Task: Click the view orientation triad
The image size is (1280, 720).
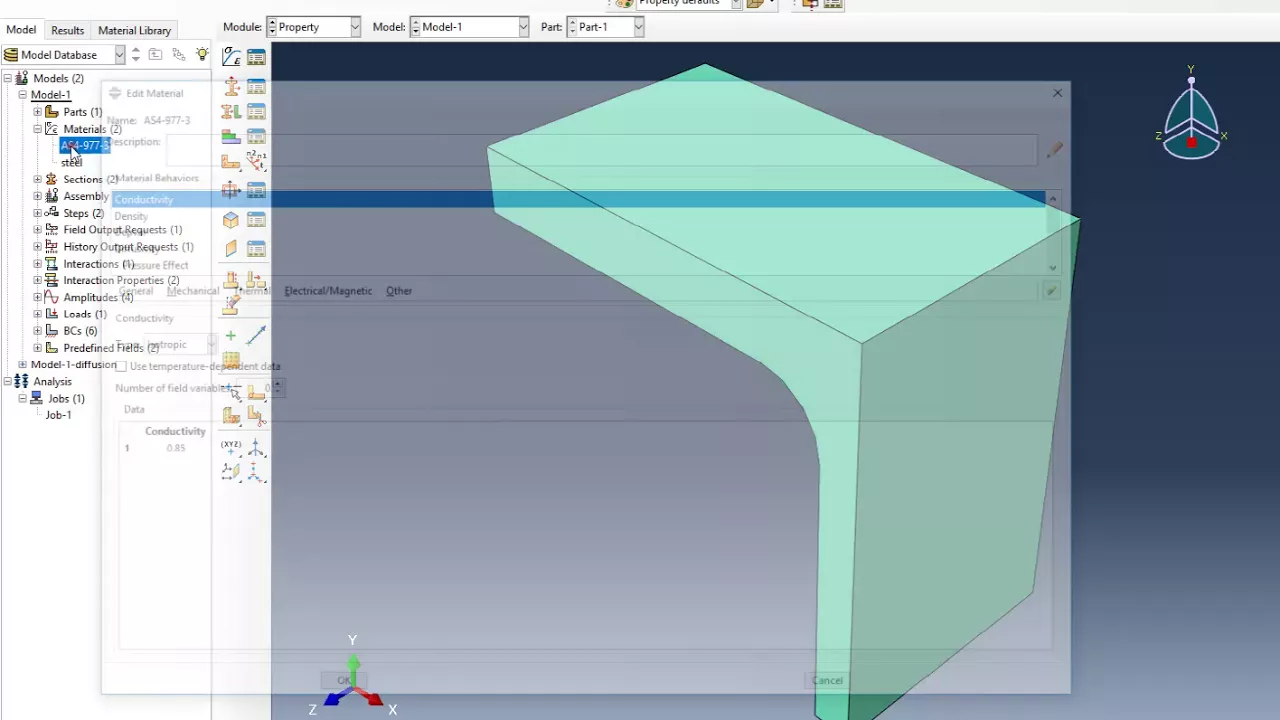Action: click(x=1191, y=115)
